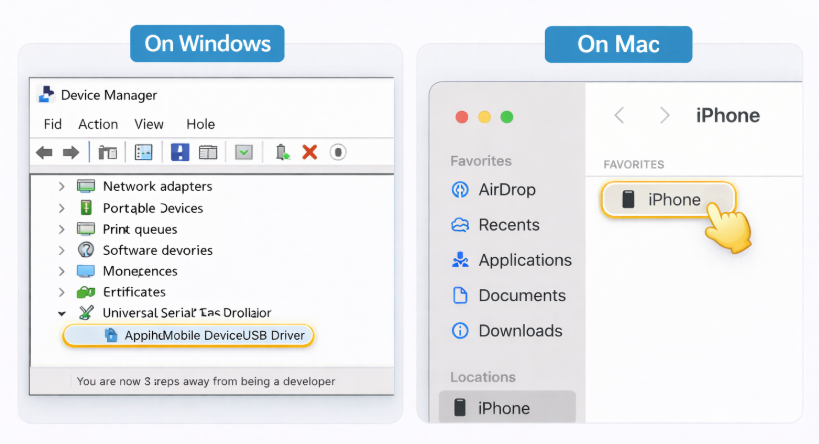This screenshot has width=819, height=444.
Task: Click the Monecences monitor icon
Action: pyautogui.click(x=86, y=271)
